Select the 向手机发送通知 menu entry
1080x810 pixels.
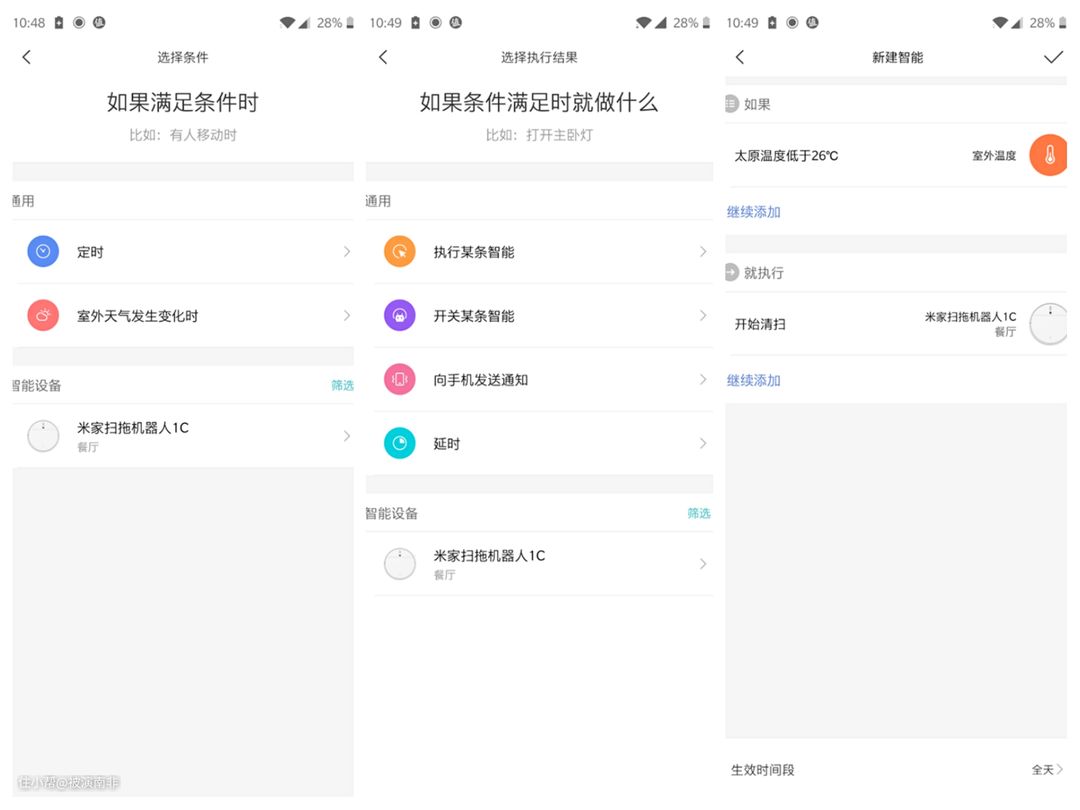[x=480, y=380]
